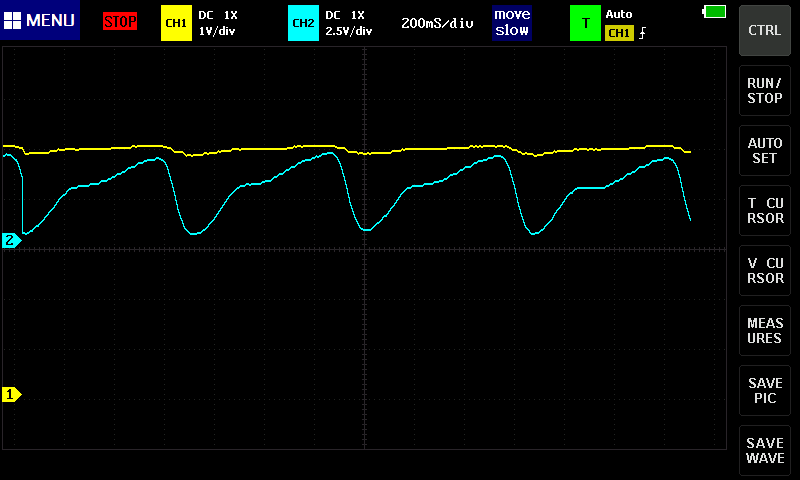The height and width of the screenshot is (480, 800).
Task: Click the red STOP status indicator
Action: pos(120,21)
